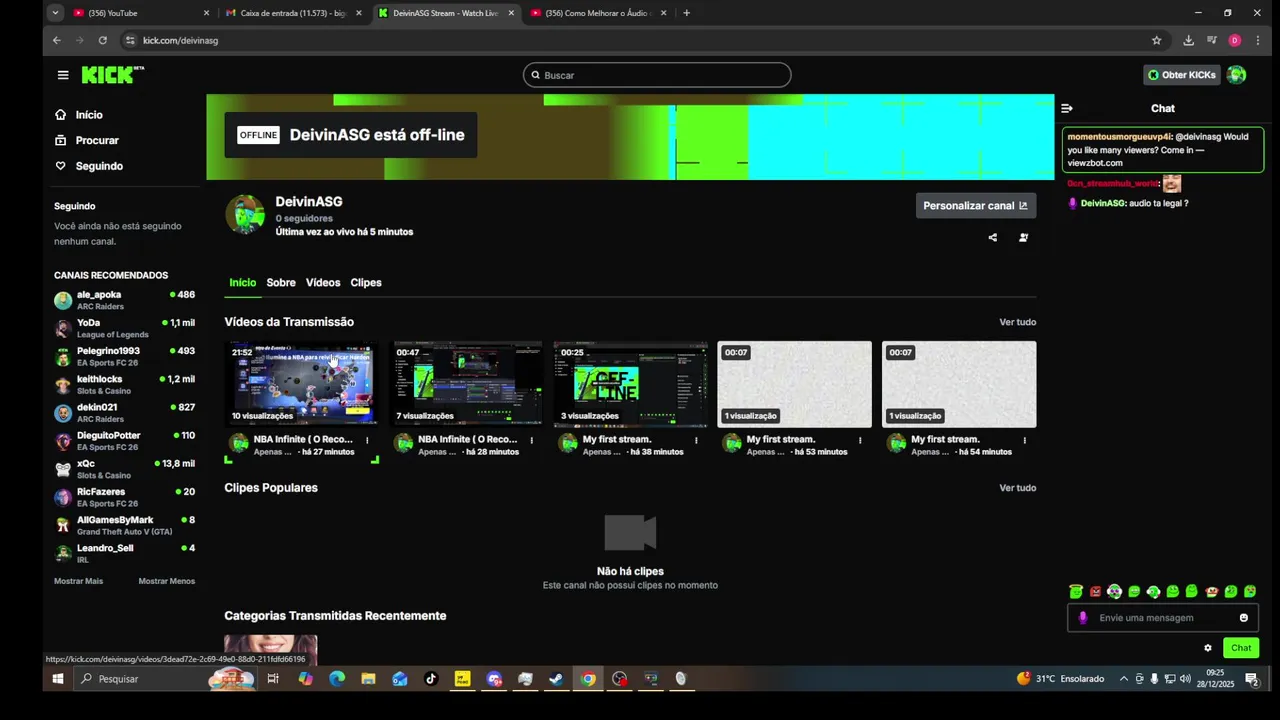The height and width of the screenshot is (720, 1280).
Task: Click the 31°C Ensolarado weather widget
Action: pos(1060,679)
